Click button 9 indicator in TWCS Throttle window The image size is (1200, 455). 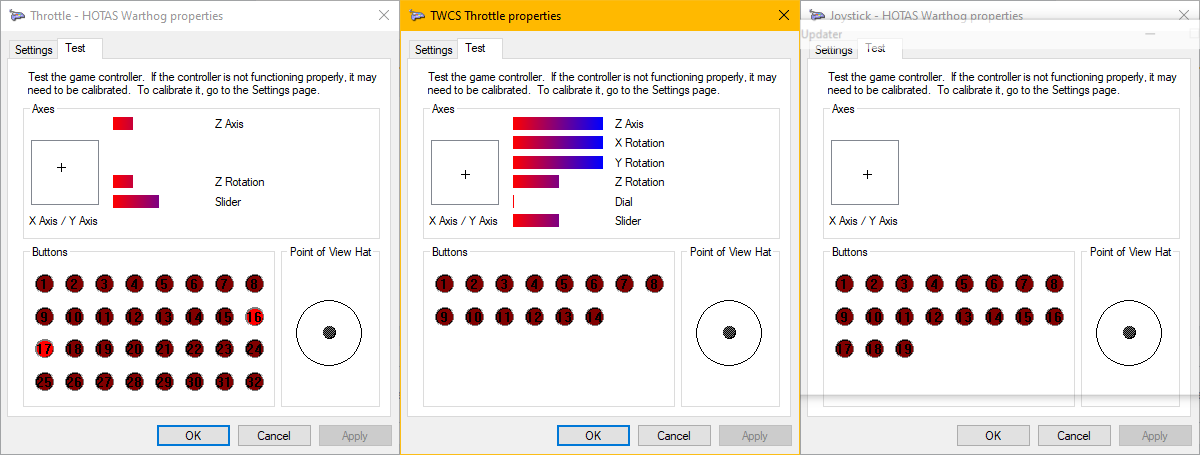pyautogui.click(x=444, y=317)
